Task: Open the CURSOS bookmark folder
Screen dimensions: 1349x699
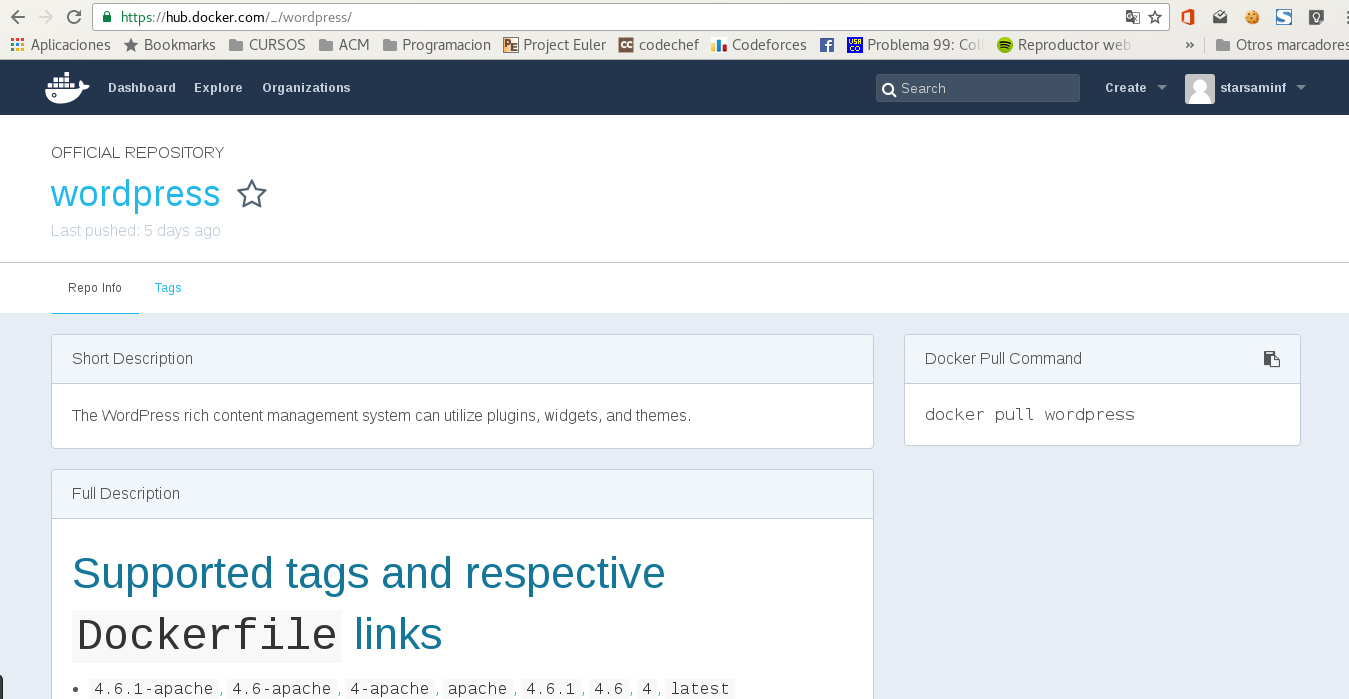Action: coord(267,45)
